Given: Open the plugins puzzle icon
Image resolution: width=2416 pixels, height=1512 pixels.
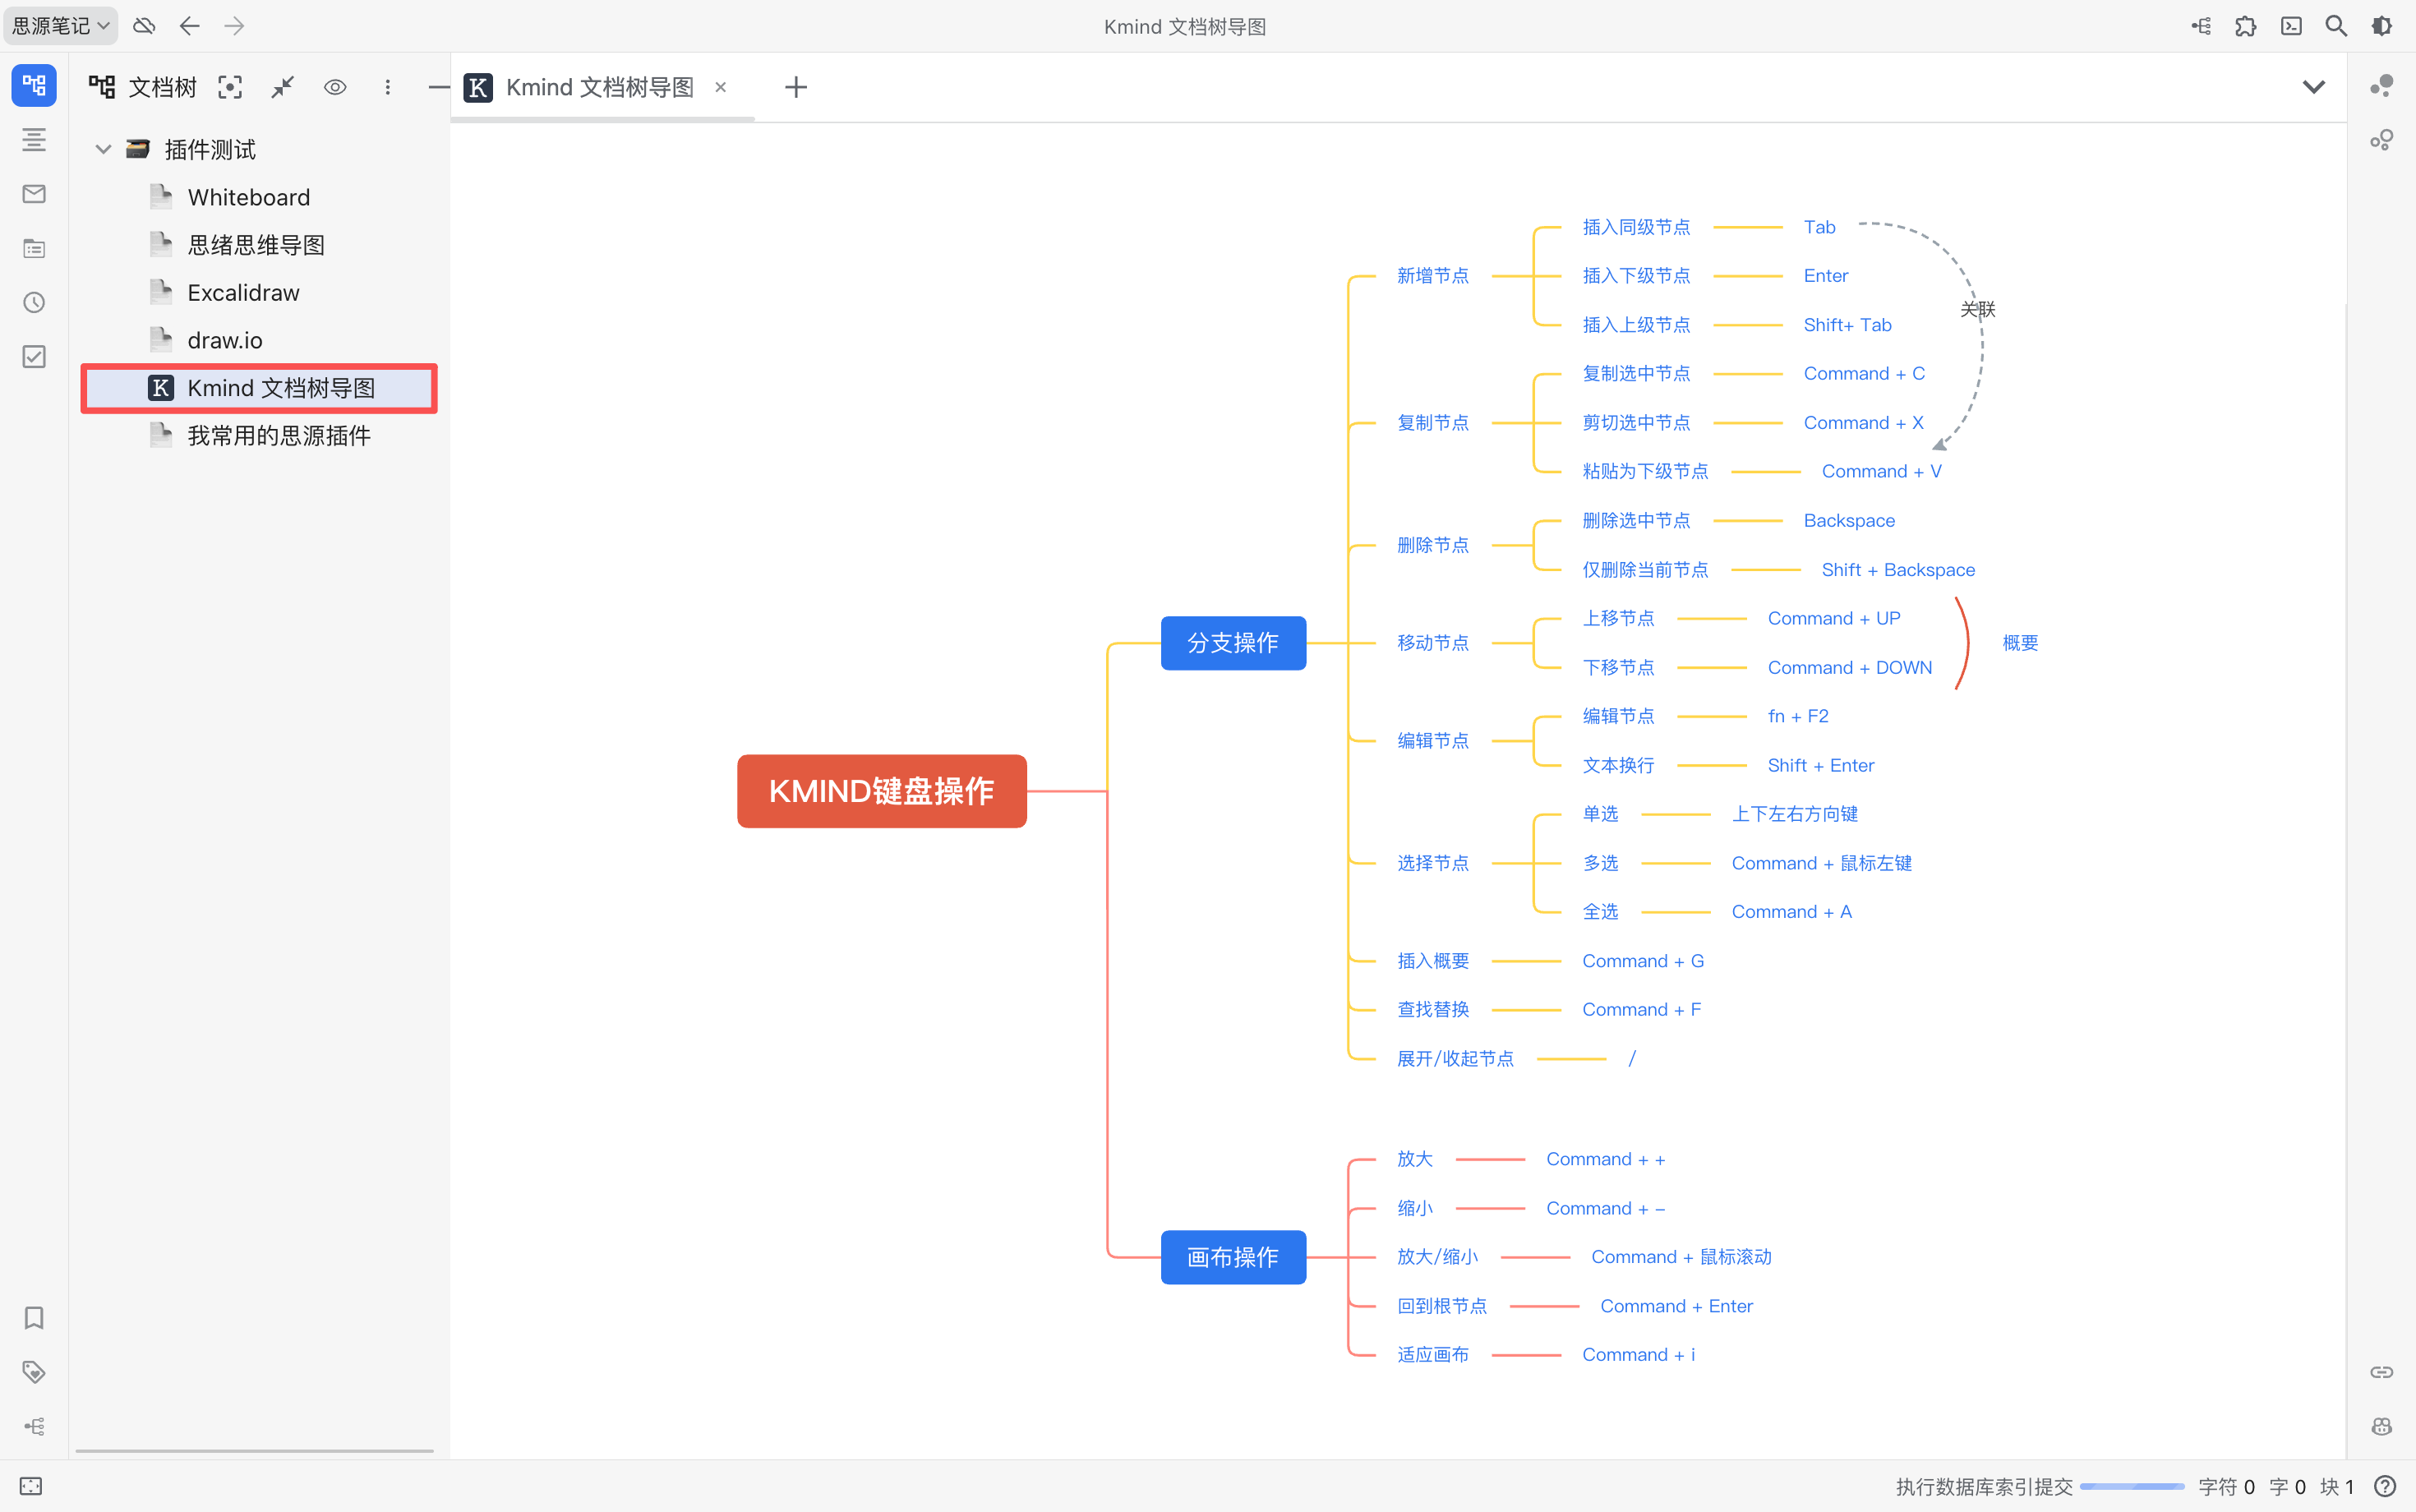Looking at the screenshot, I should pyautogui.click(x=2246, y=26).
